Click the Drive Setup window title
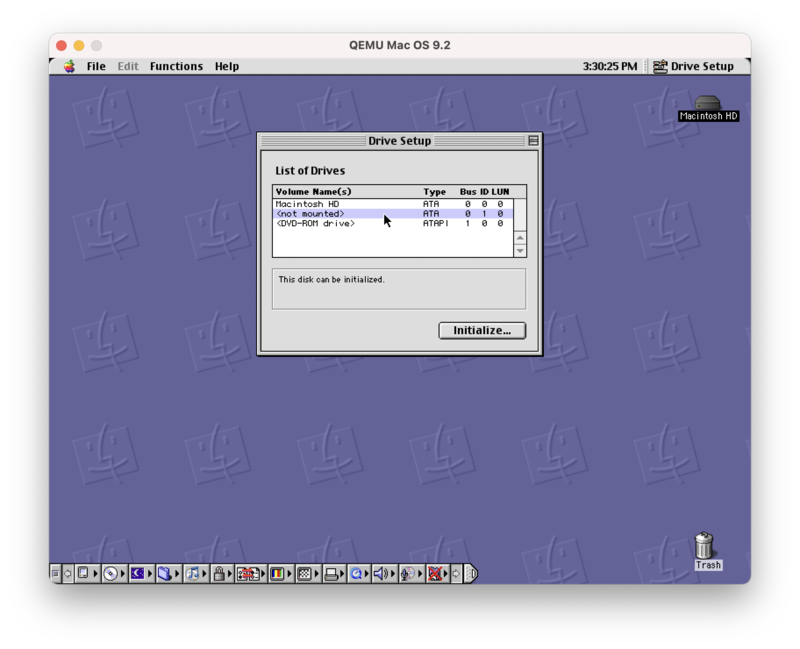The width and height of the screenshot is (800, 649). 399,141
